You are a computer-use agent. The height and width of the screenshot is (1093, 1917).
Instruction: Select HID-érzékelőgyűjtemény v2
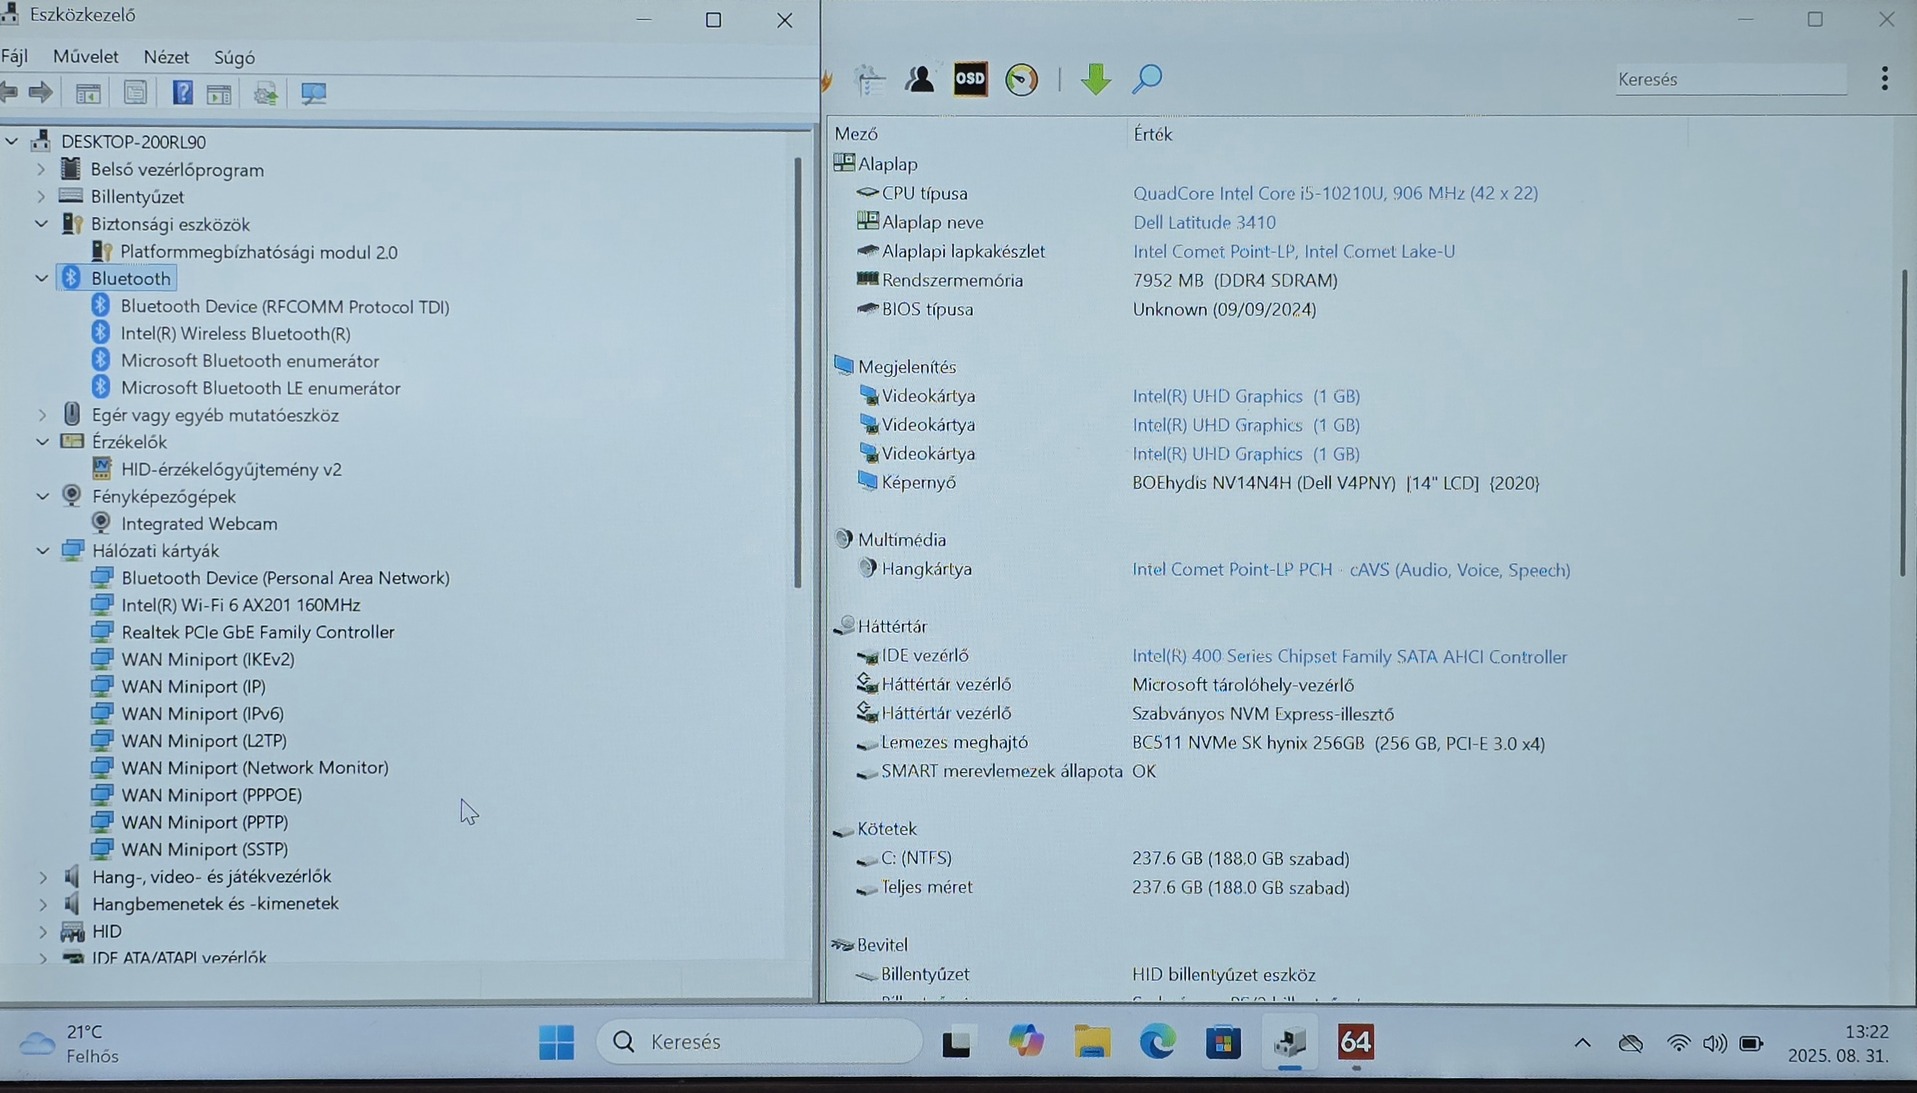(x=231, y=469)
